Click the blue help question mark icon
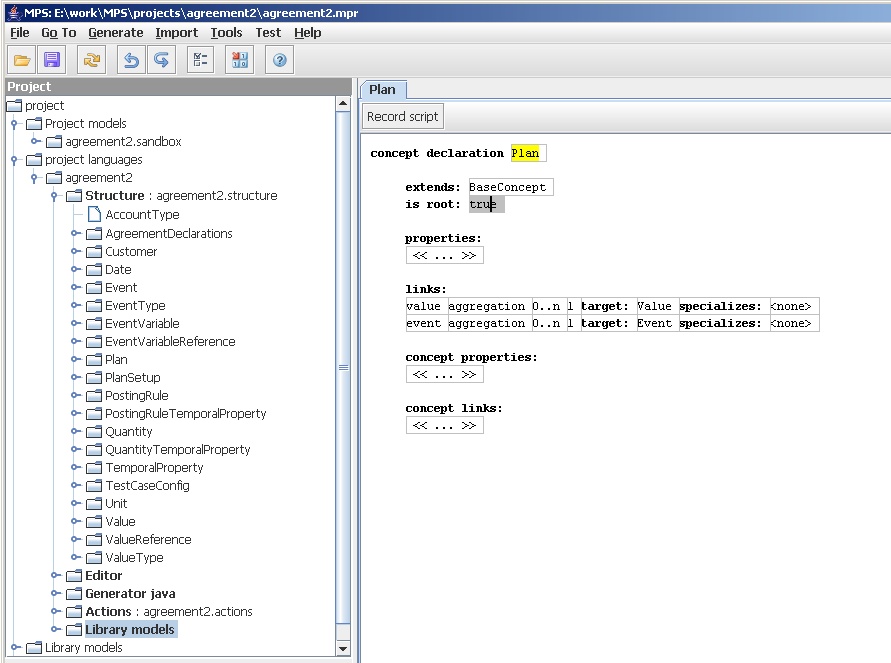Screen dimensions: 891x663 [x=279, y=61]
